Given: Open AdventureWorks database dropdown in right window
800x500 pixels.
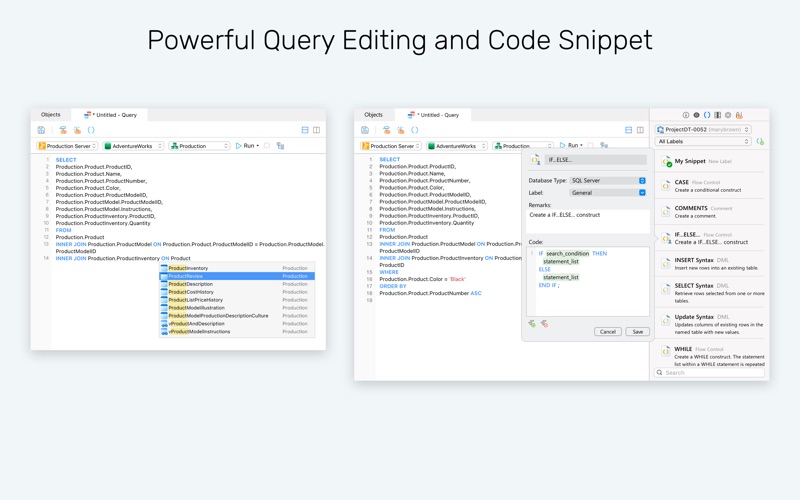Looking at the screenshot, I should coord(457,146).
